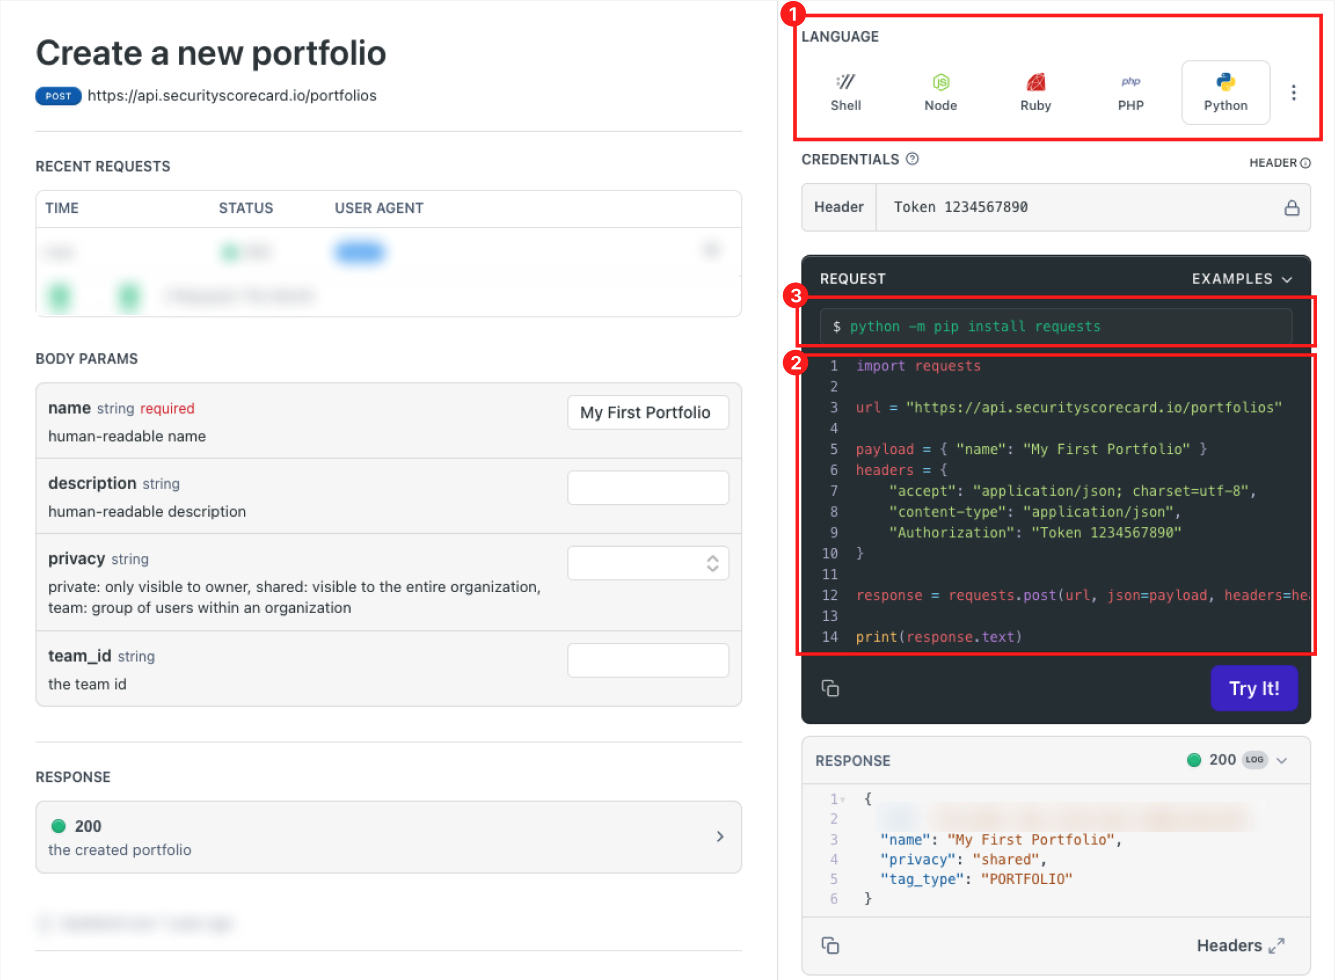
Task: Click the Header label in credentials box
Action: (x=838, y=207)
